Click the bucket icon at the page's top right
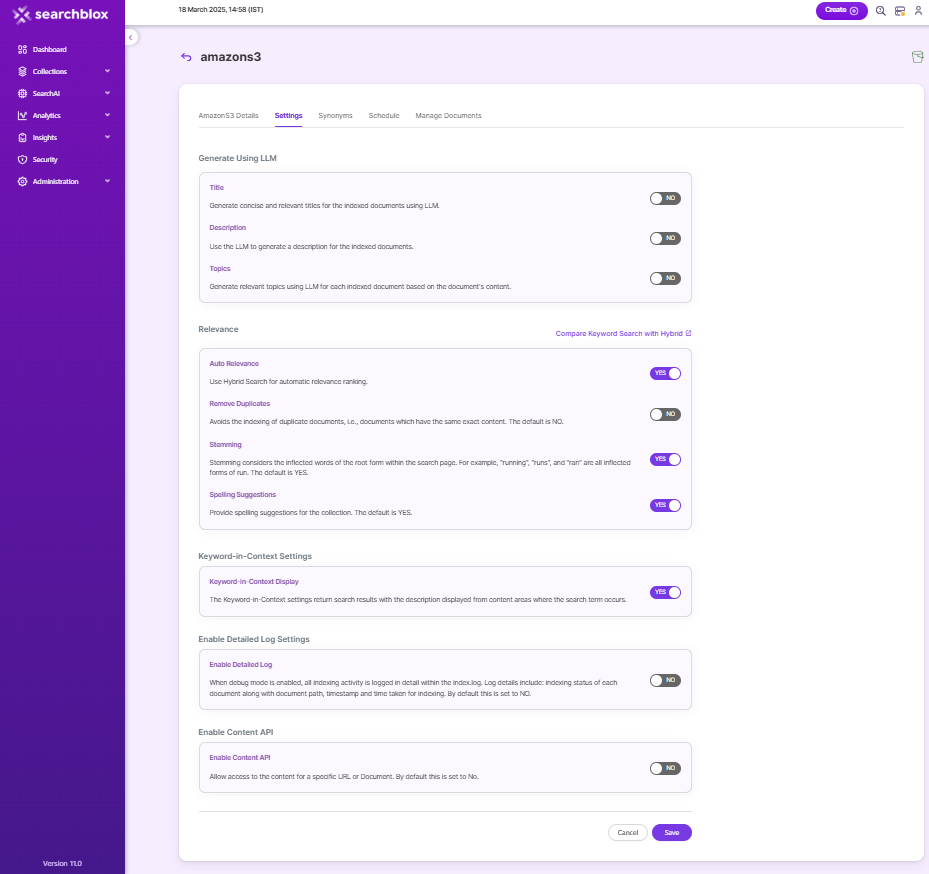929x874 pixels. pyautogui.click(x=917, y=57)
